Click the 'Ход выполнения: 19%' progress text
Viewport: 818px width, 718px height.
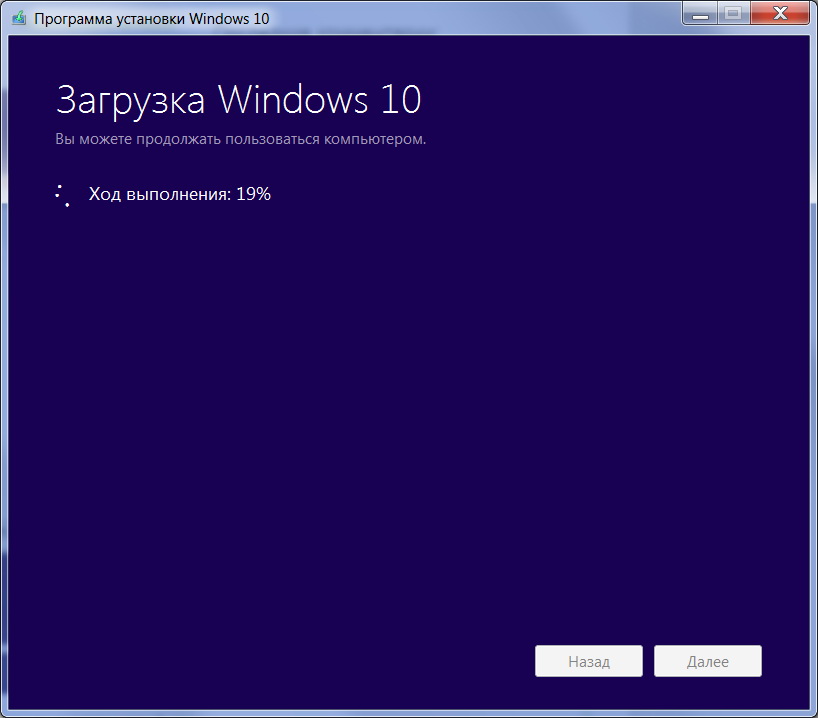(180, 194)
